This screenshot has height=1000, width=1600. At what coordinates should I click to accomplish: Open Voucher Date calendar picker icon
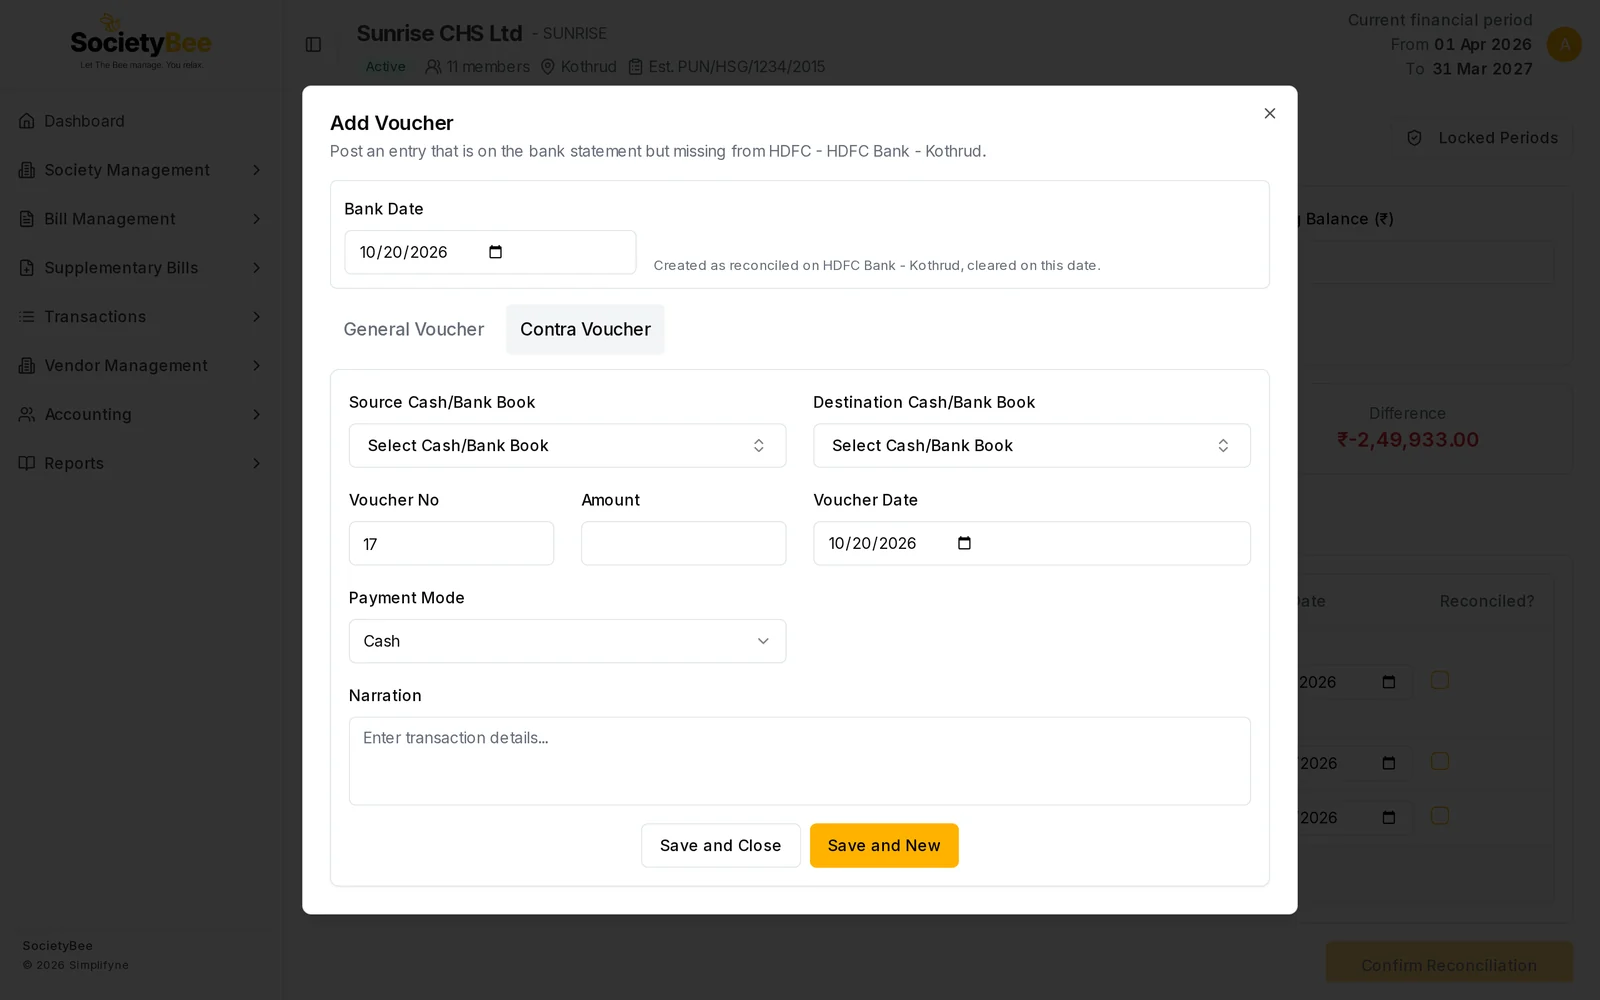pos(964,543)
